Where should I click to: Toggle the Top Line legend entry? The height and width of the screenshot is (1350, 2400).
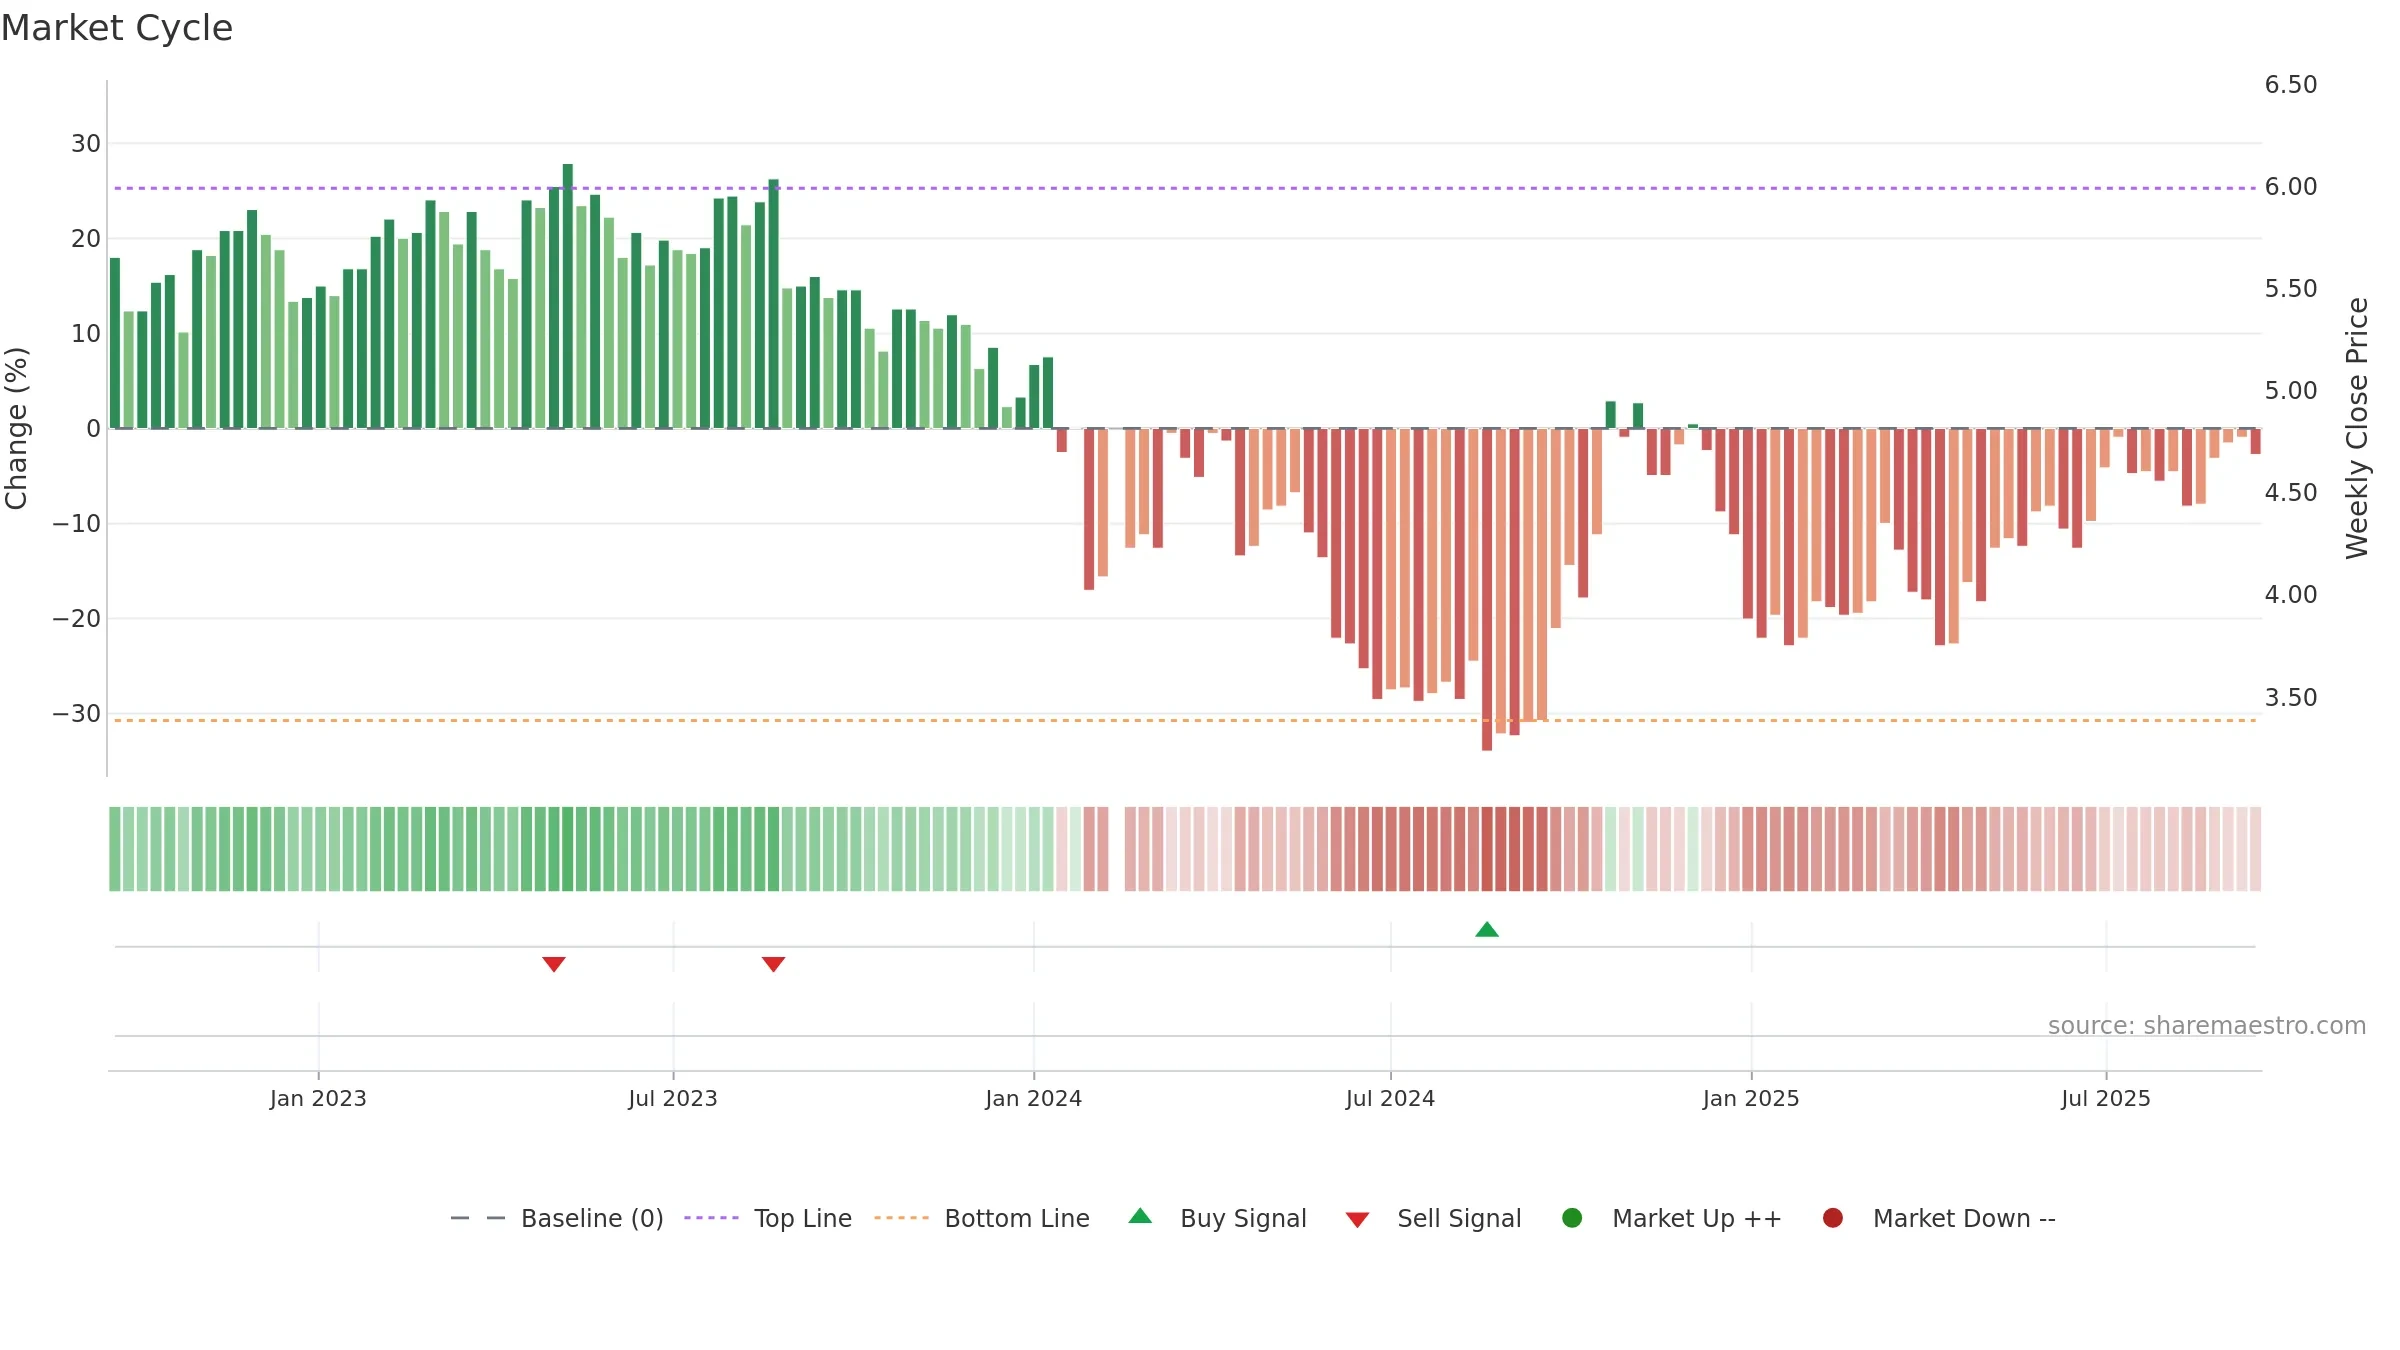(x=768, y=1218)
